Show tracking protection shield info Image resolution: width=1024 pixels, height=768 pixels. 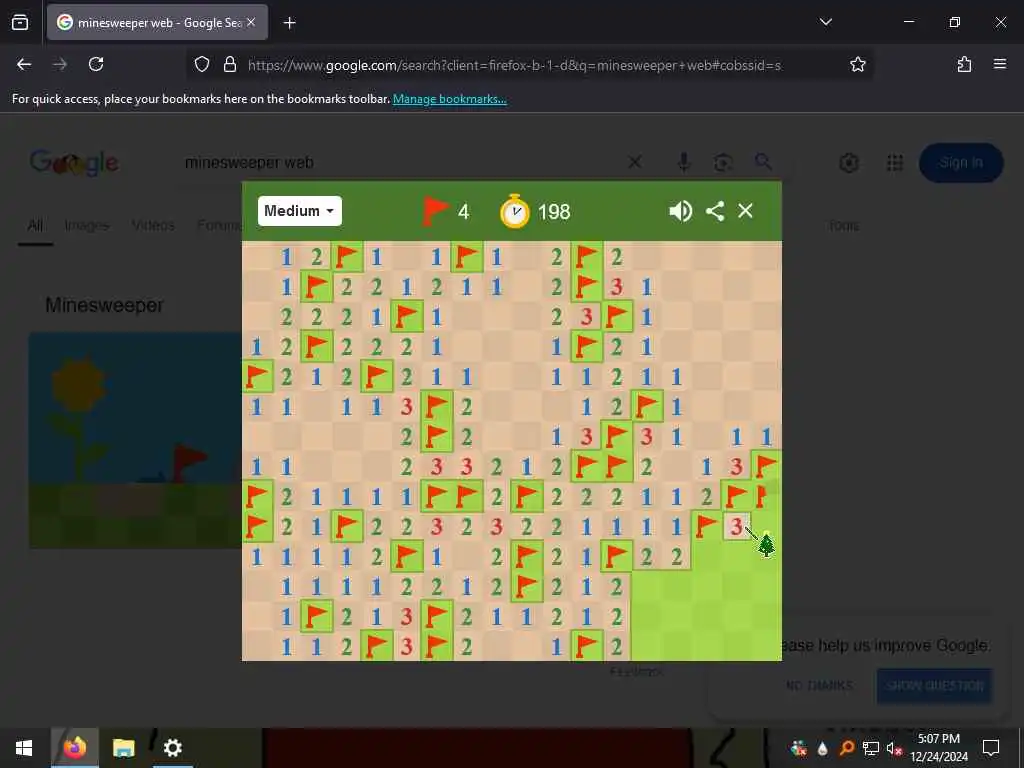(202, 64)
